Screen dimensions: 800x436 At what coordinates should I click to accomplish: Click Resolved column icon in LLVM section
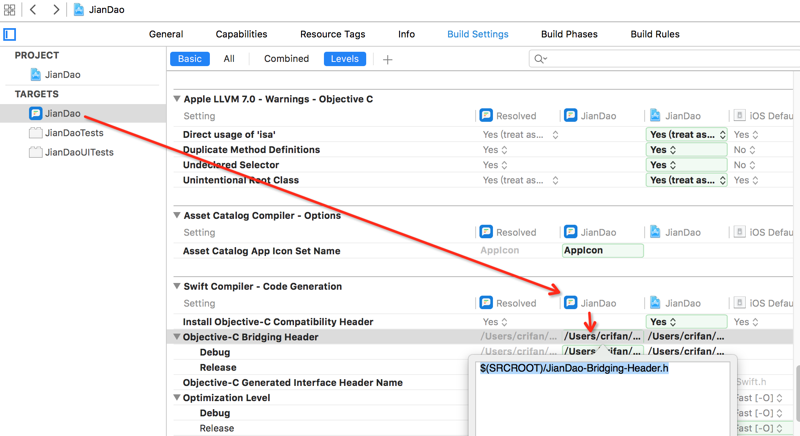point(486,115)
